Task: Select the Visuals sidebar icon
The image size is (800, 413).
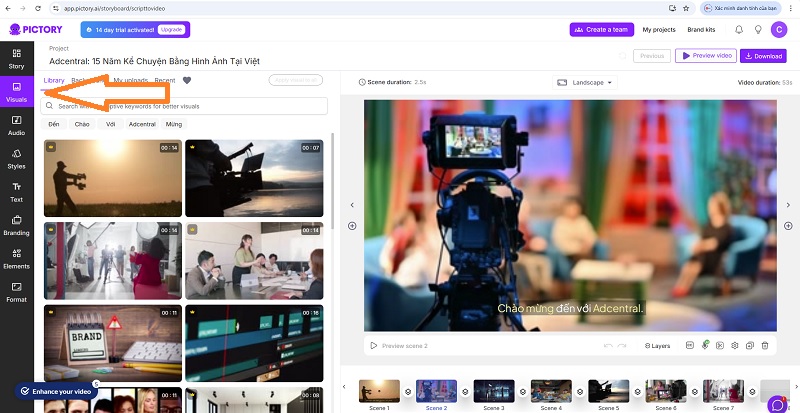Action: coord(16,92)
